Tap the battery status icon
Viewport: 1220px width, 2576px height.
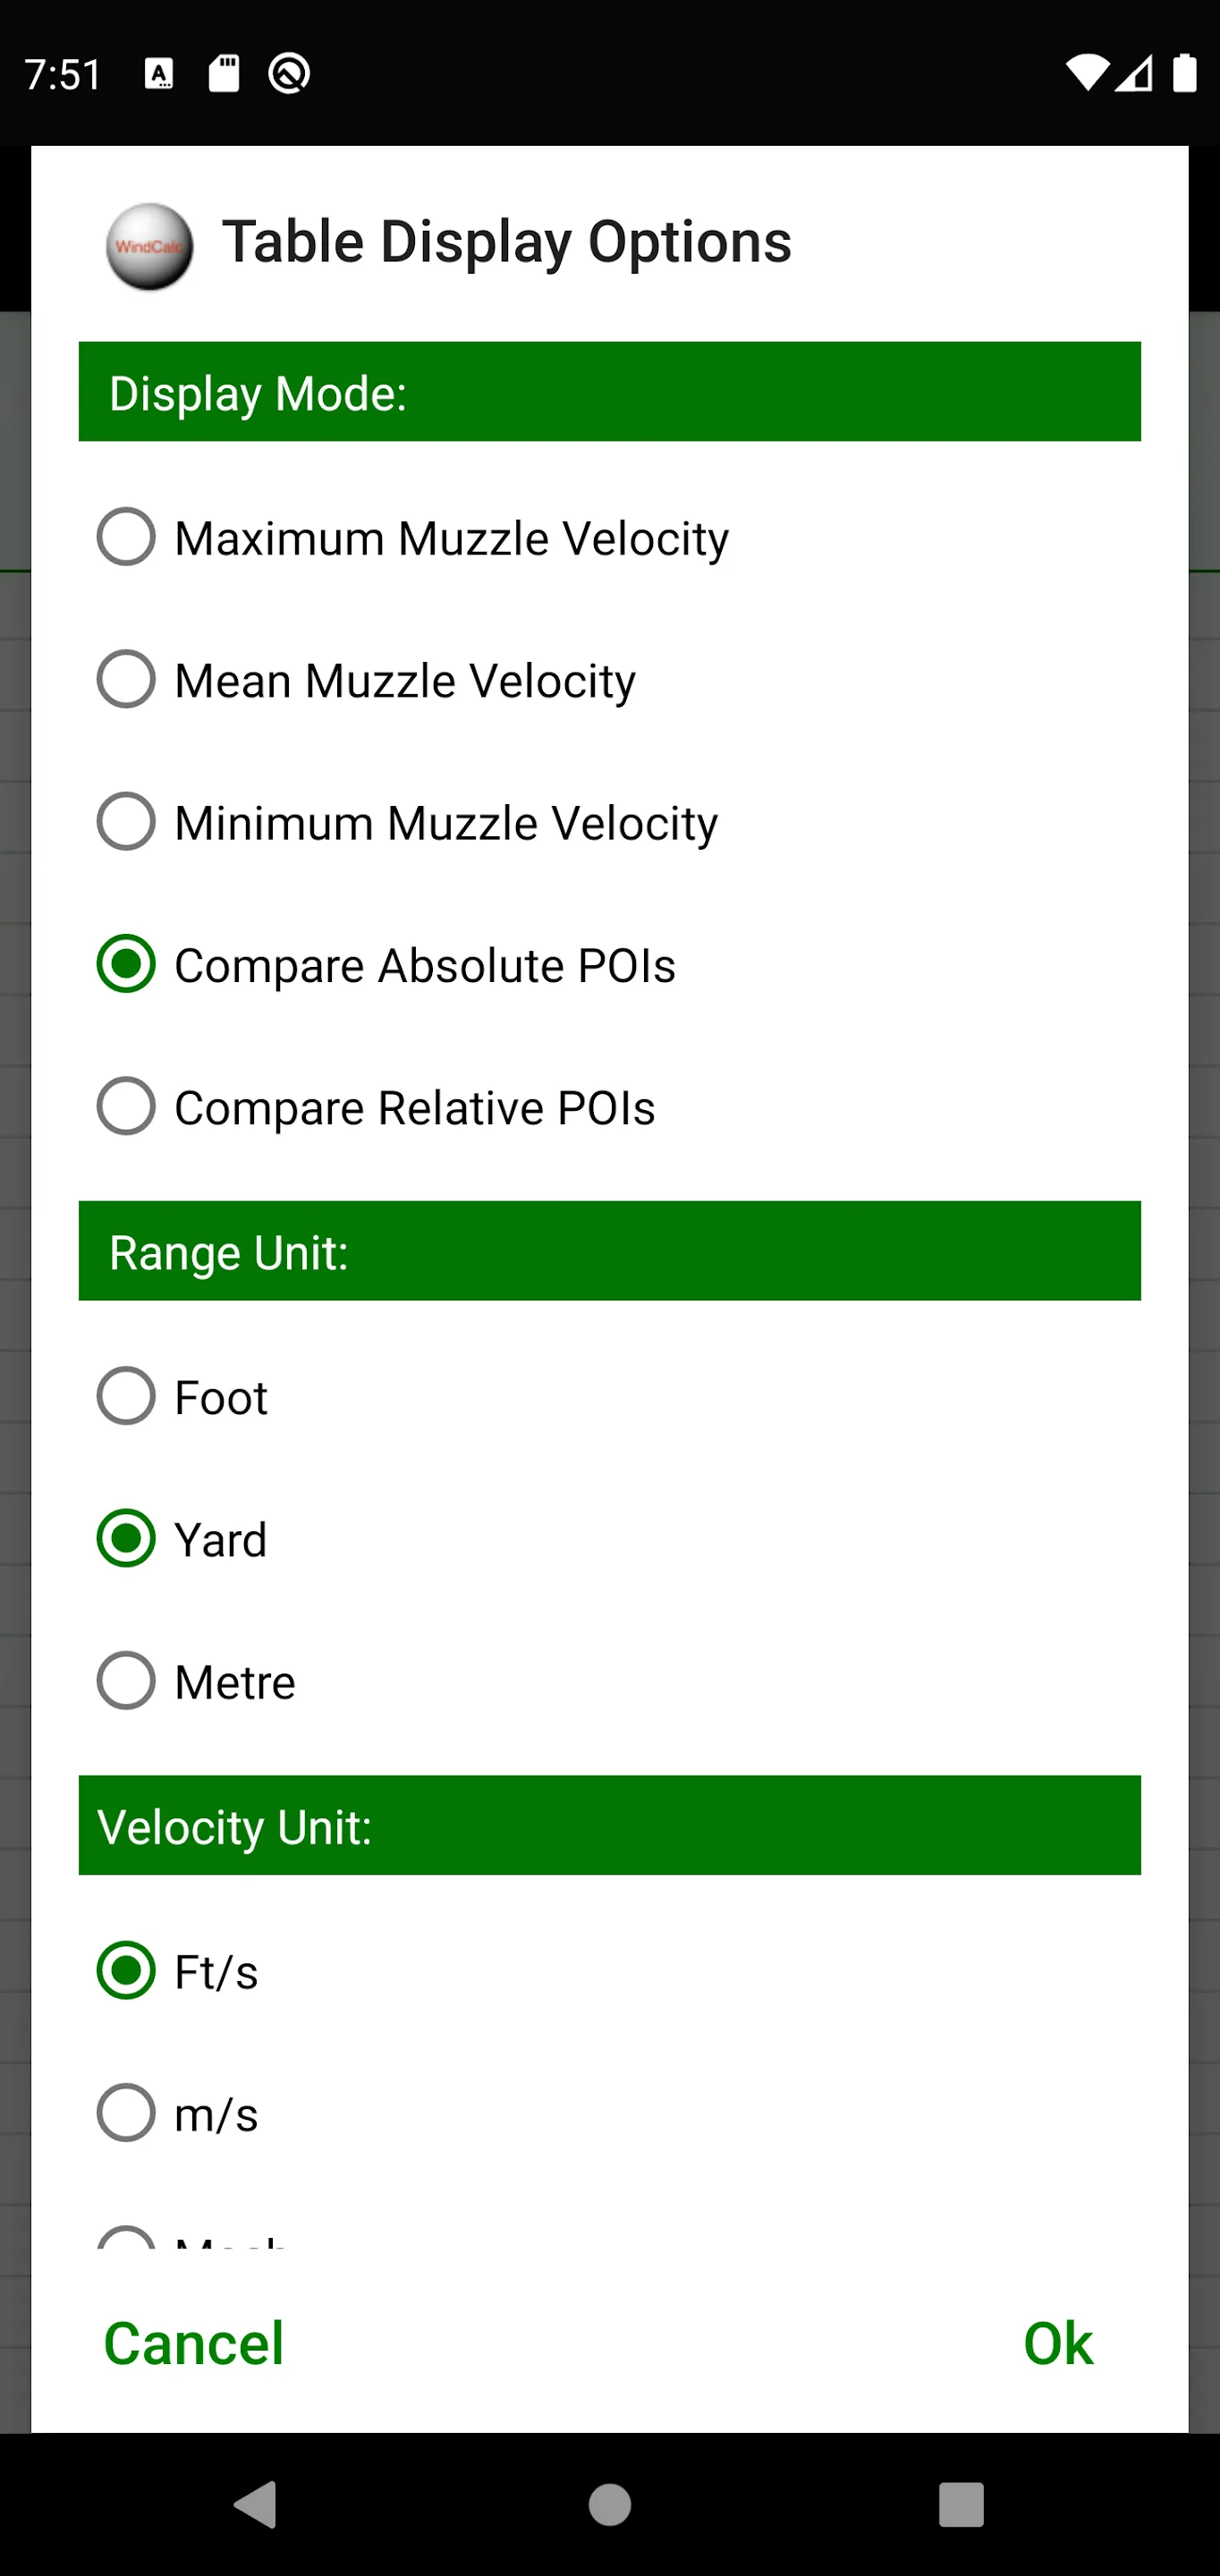coord(1184,73)
